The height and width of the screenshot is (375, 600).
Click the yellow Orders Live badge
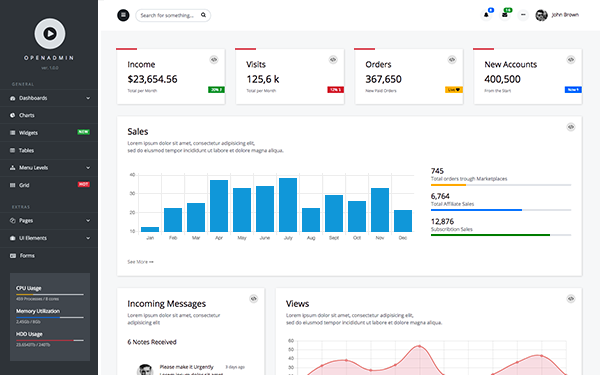[454, 90]
